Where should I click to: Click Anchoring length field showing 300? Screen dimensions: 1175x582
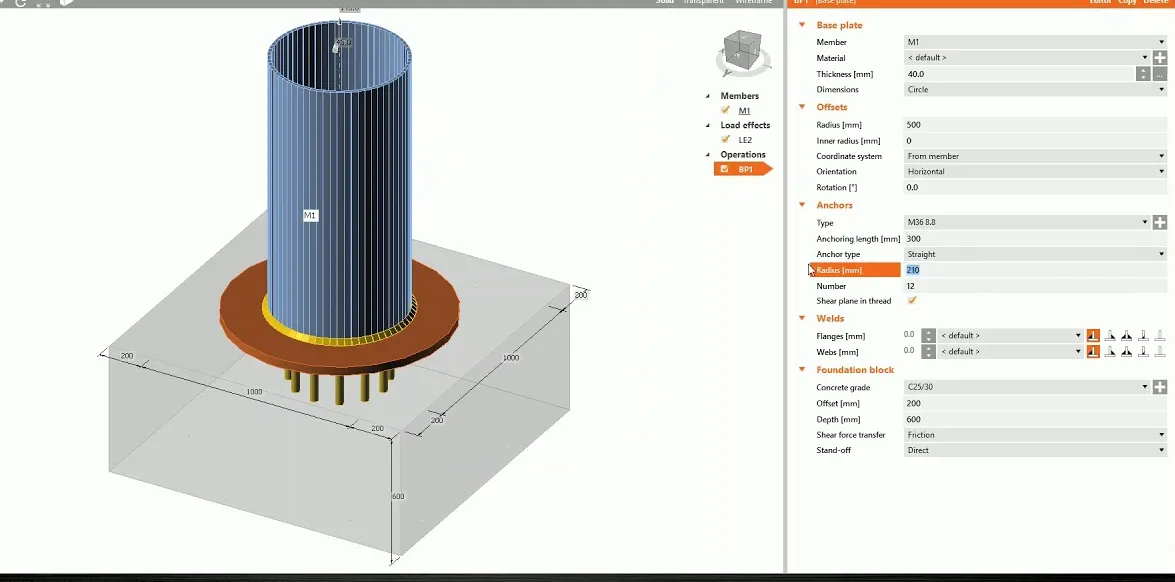pos(1035,239)
